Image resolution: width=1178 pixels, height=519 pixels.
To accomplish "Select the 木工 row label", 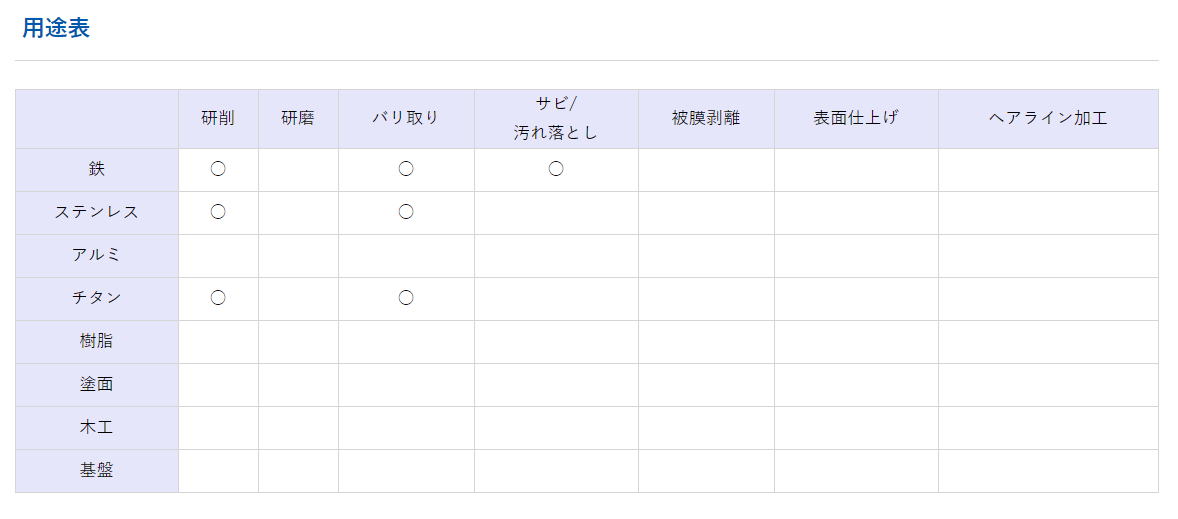I will pyautogui.click(x=97, y=427).
